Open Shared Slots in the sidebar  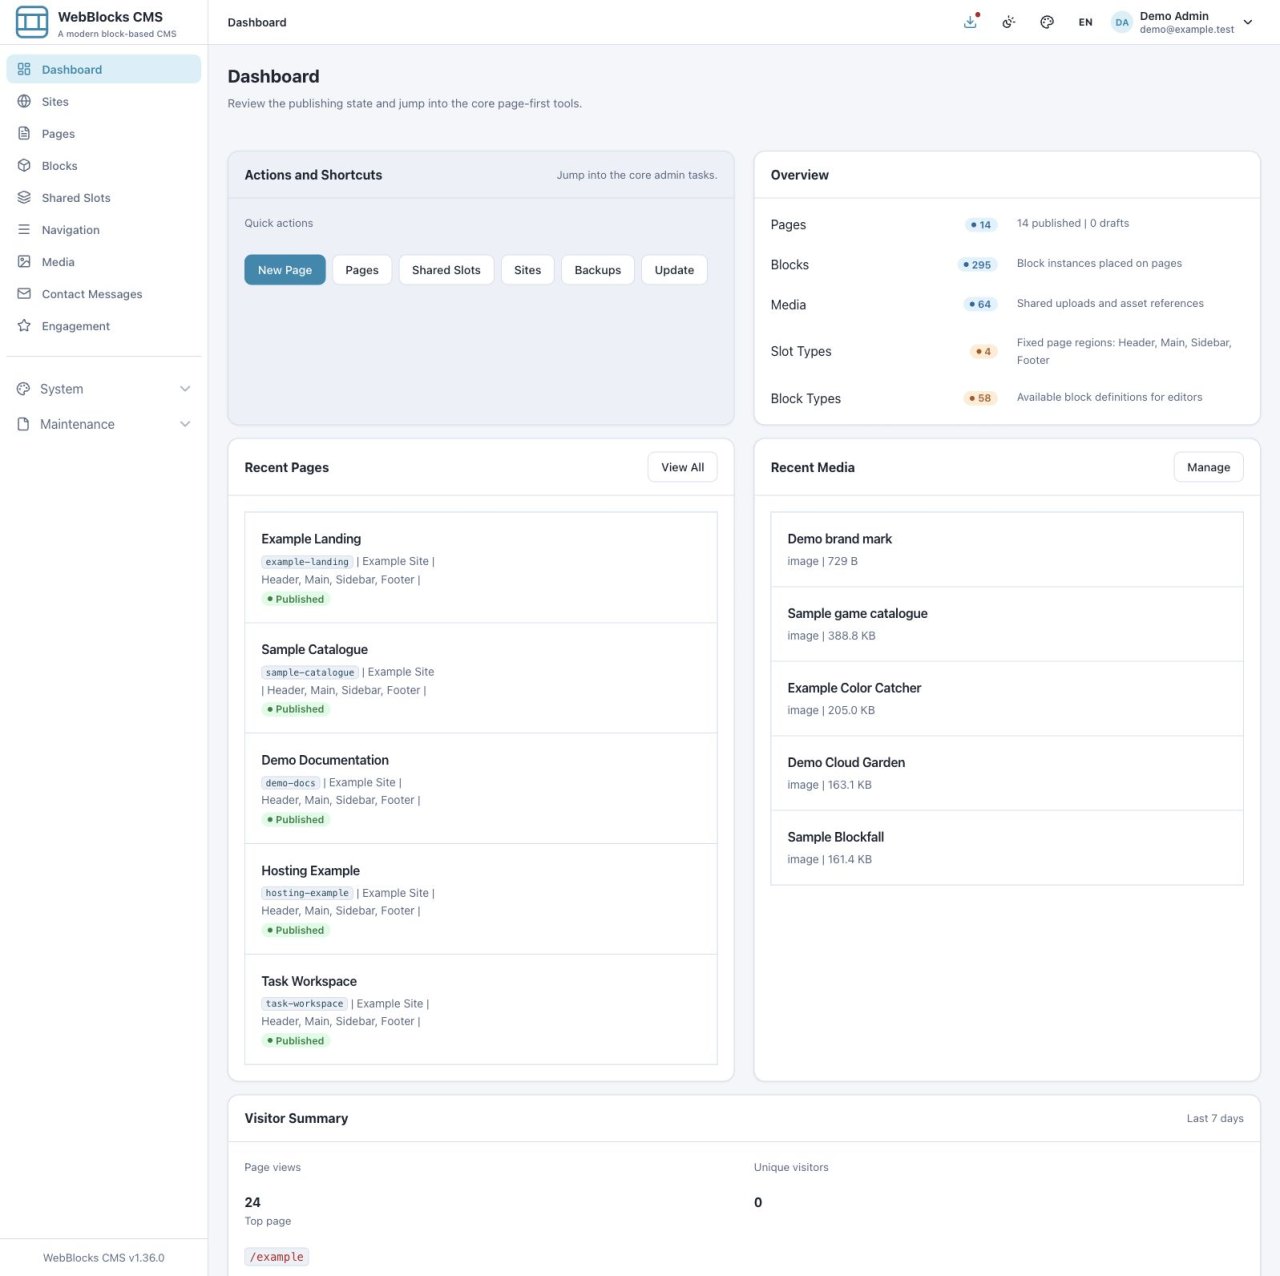pyautogui.click(x=104, y=197)
